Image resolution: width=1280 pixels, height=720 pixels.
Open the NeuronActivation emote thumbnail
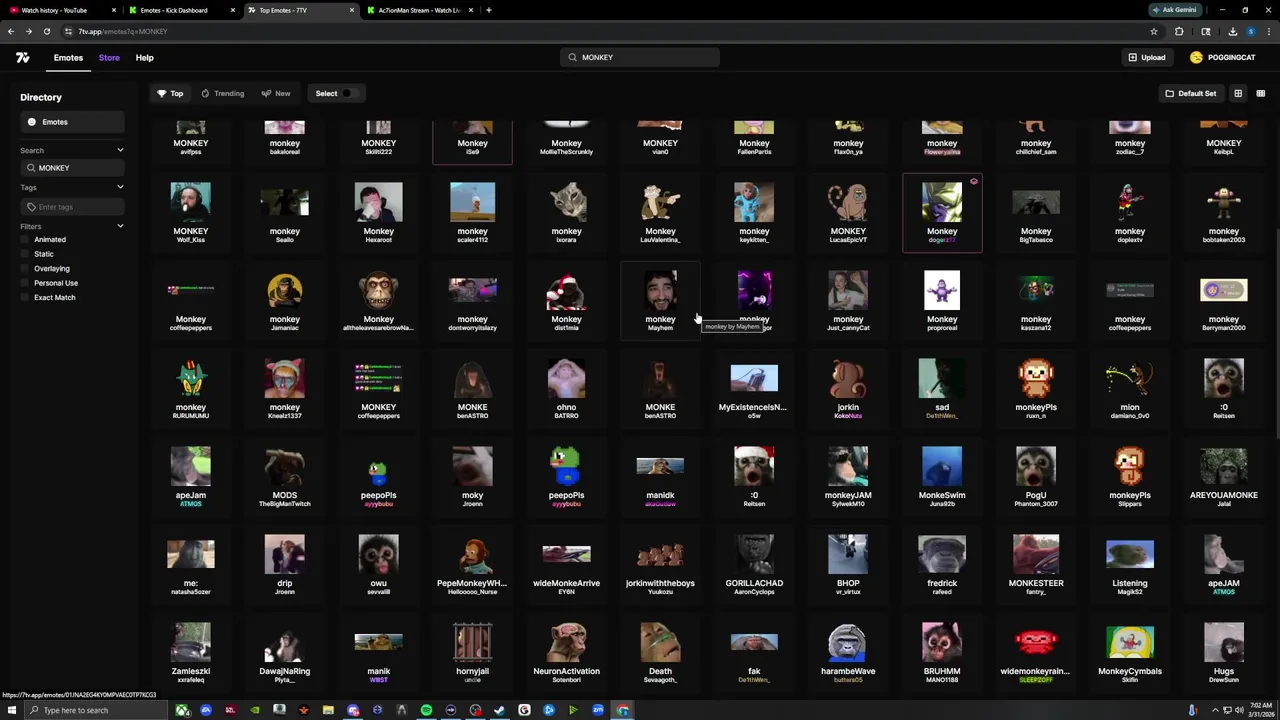point(566,644)
